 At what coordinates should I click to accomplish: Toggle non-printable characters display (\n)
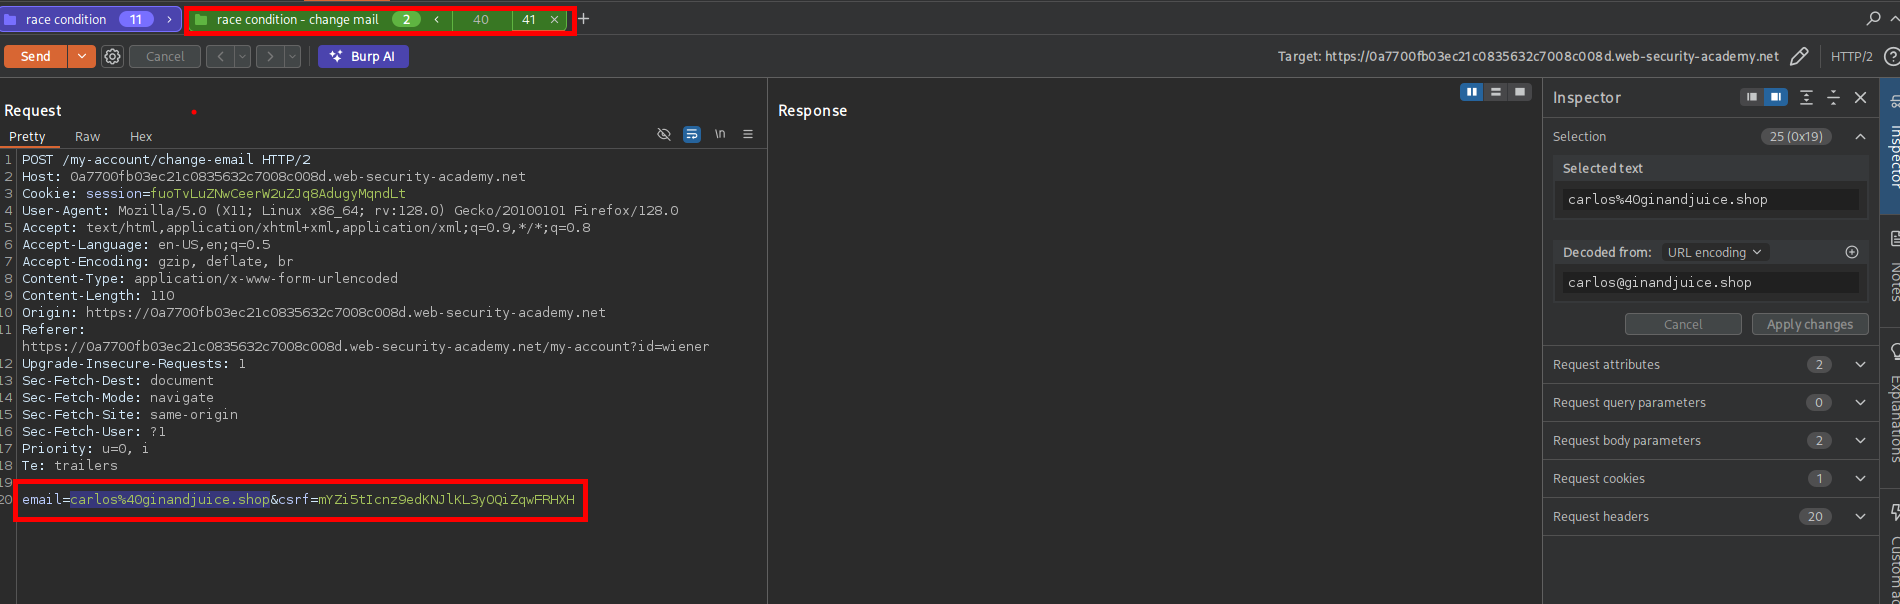coord(720,134)
